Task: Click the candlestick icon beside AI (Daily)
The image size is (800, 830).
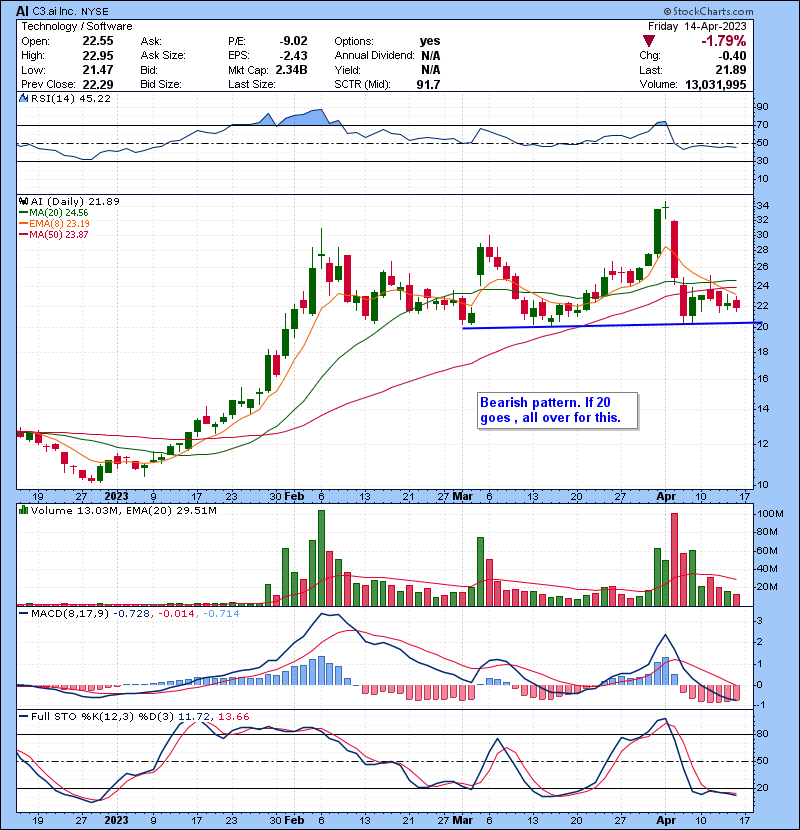Action: [x=23, y=201]
